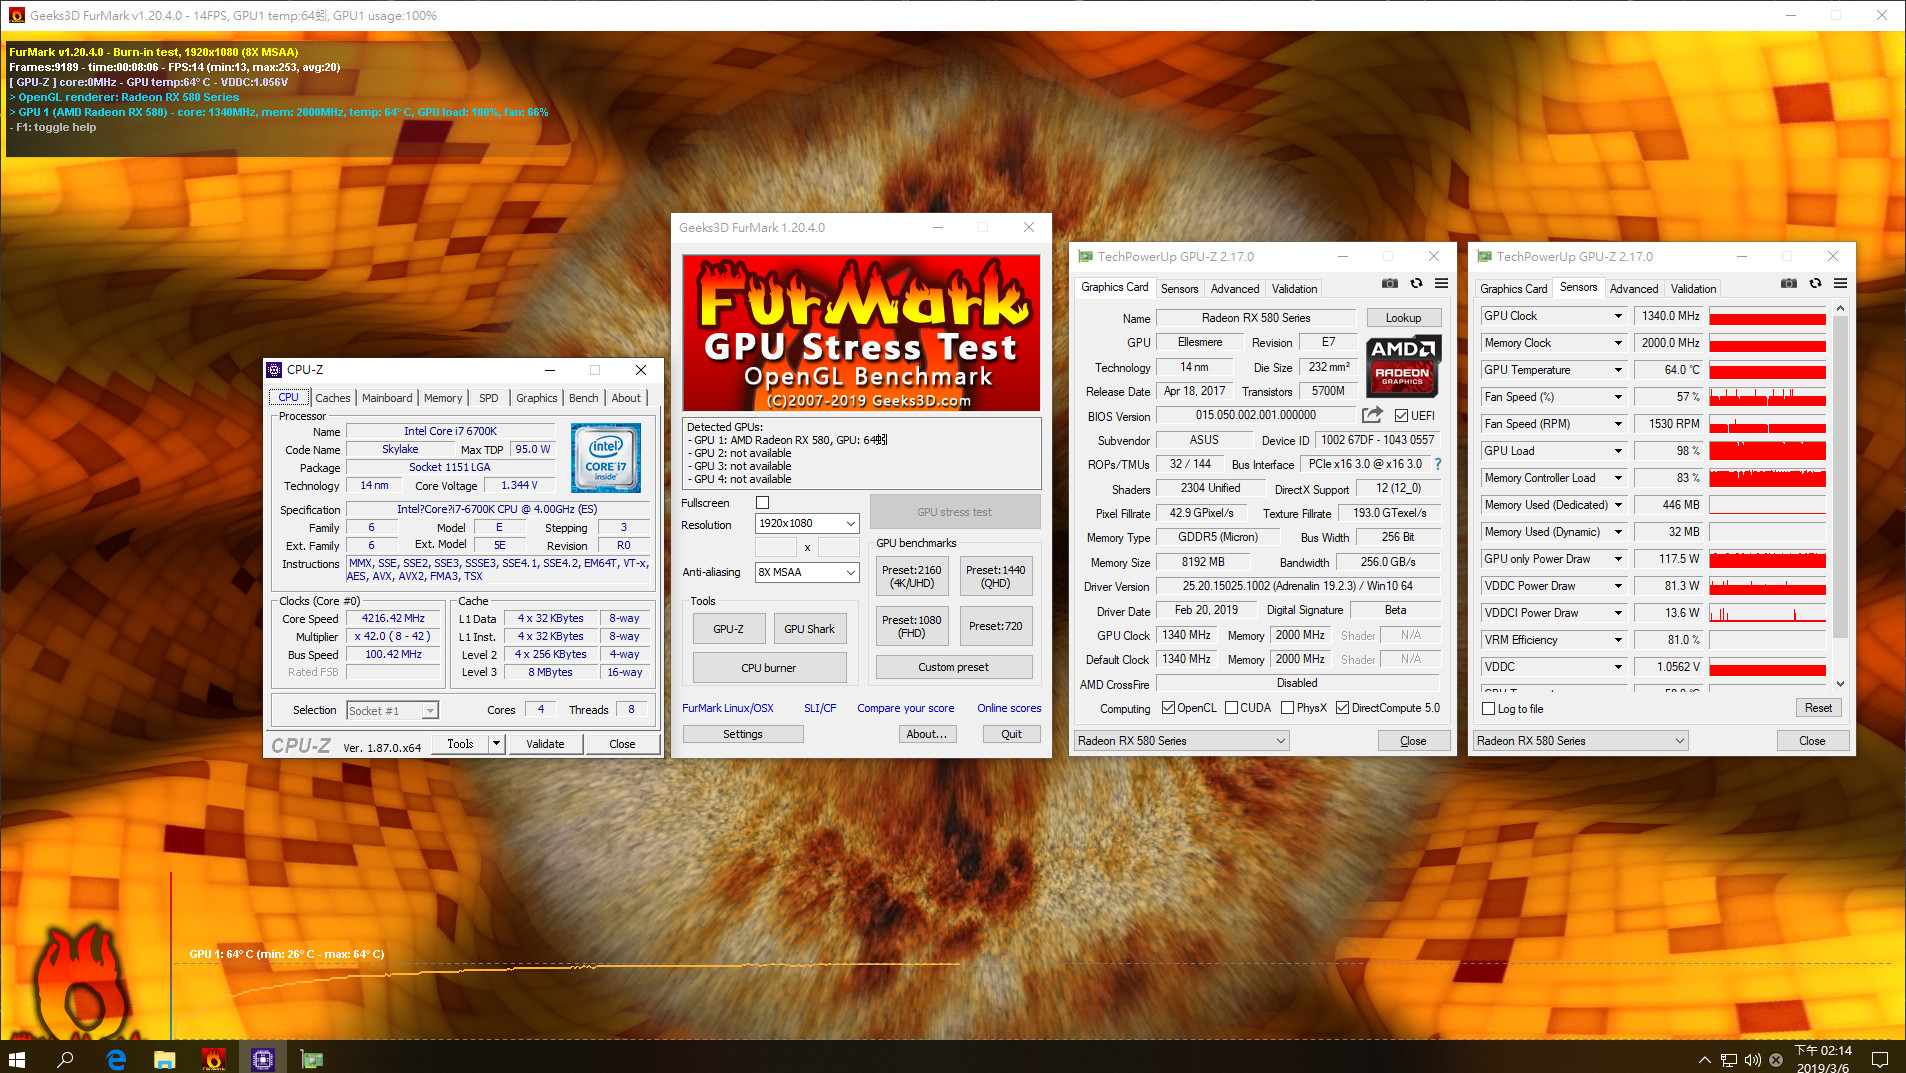This screenshot has height=1073, width=1906.
Task: Launch GPU Shark tool in FurMark
Action: (809, 629)
